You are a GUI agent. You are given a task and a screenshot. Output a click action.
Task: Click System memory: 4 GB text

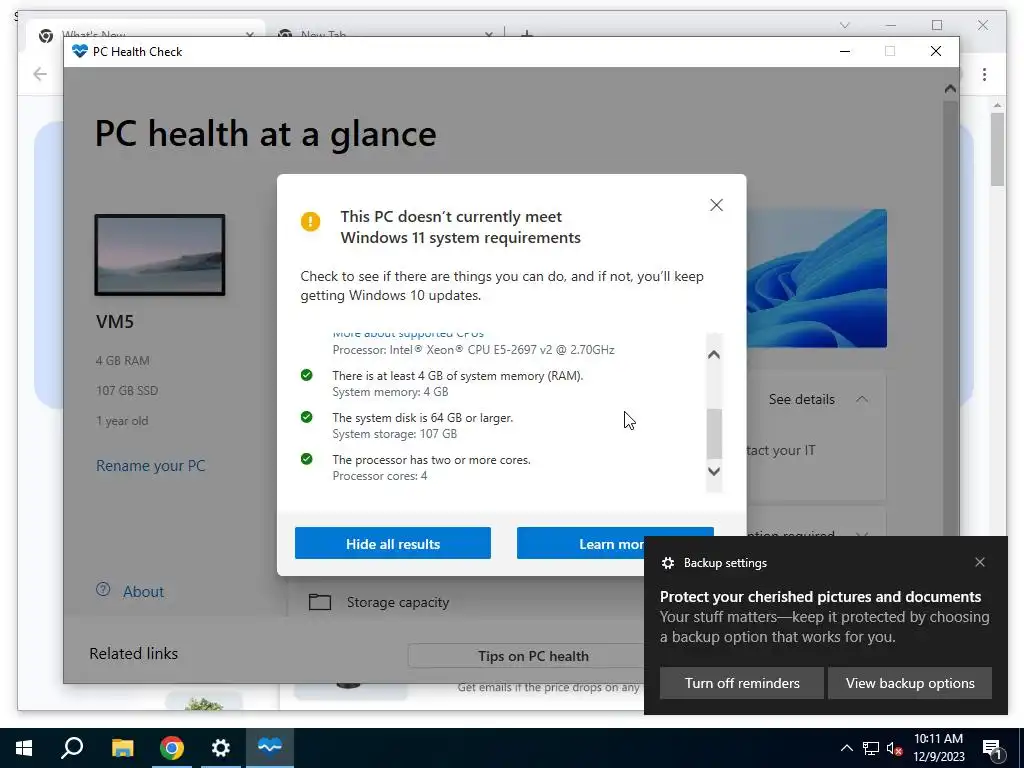pyautogui.click(x=390, y=392)
